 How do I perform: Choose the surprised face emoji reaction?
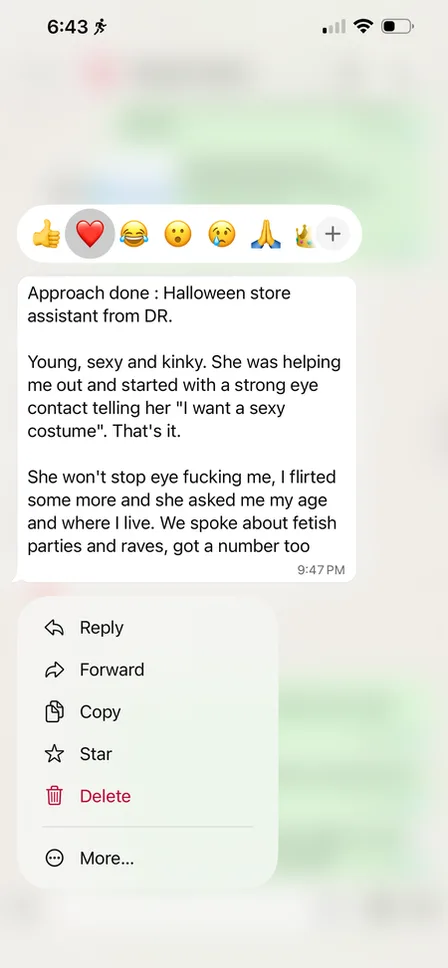[178, 235]
